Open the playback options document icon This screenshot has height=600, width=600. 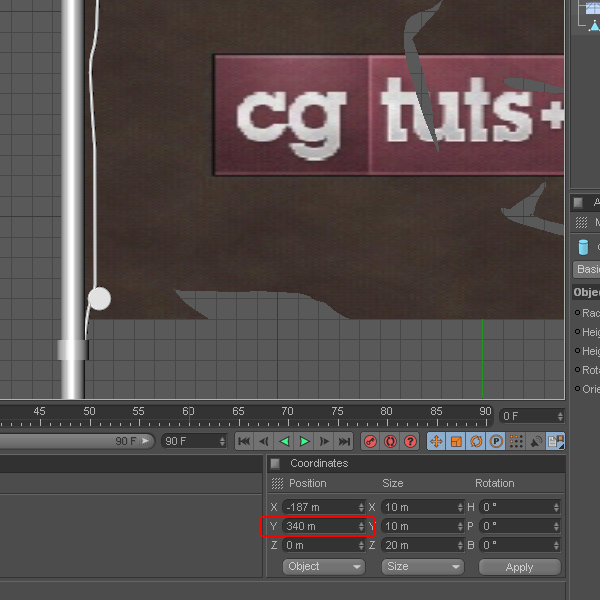[555, 441]
